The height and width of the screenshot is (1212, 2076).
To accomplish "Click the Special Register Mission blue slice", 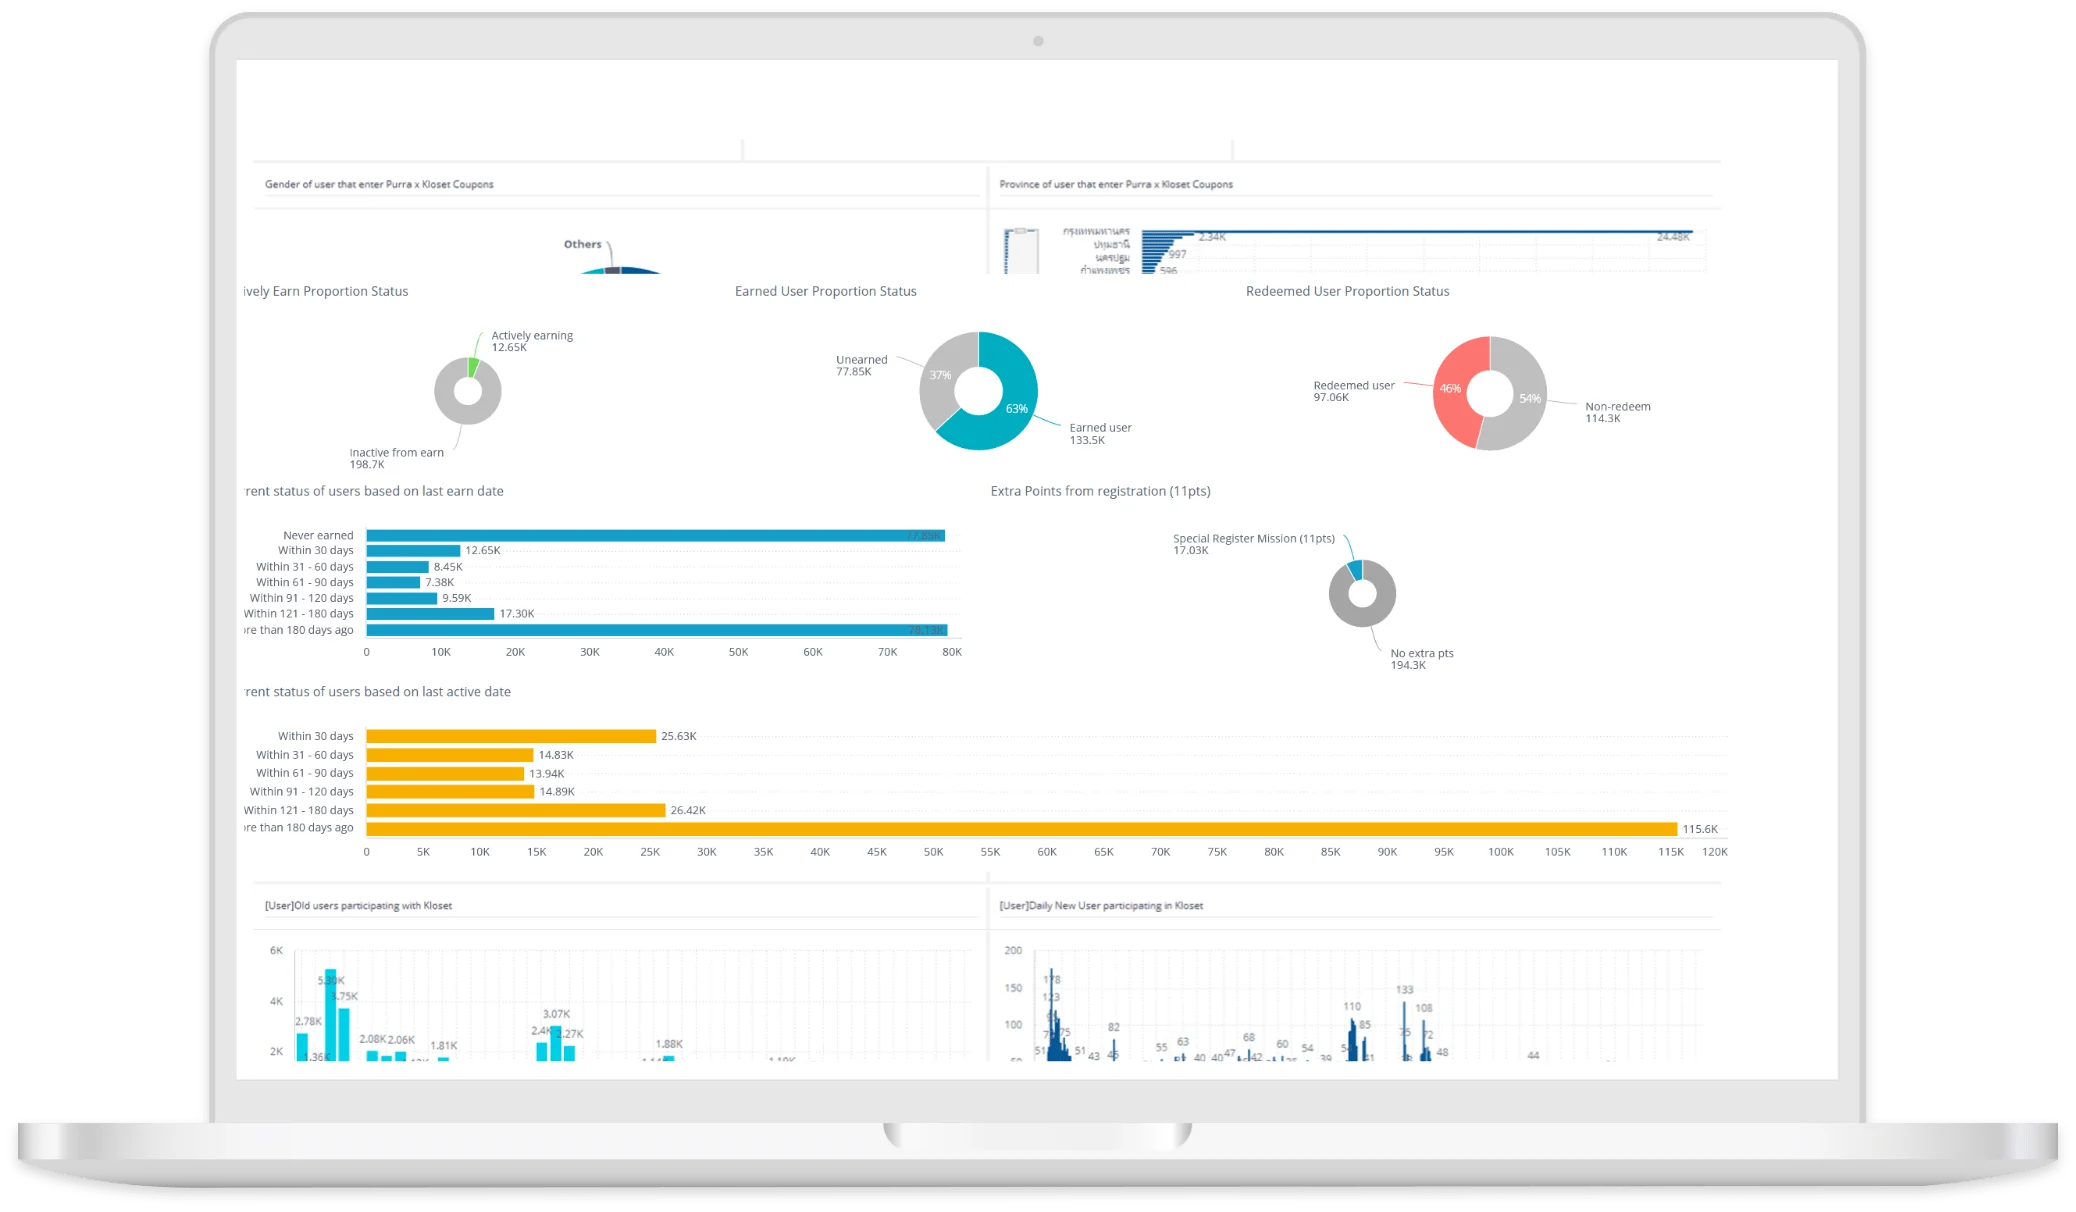I will tap(1355, 570).
